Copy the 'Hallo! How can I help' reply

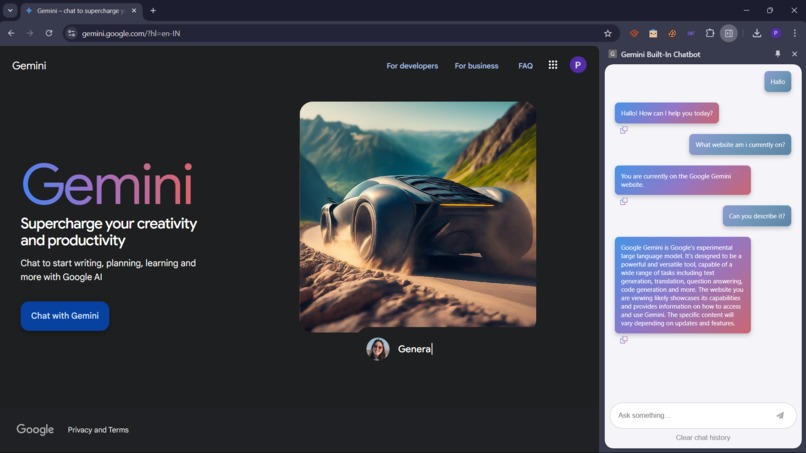pos(624,130)
